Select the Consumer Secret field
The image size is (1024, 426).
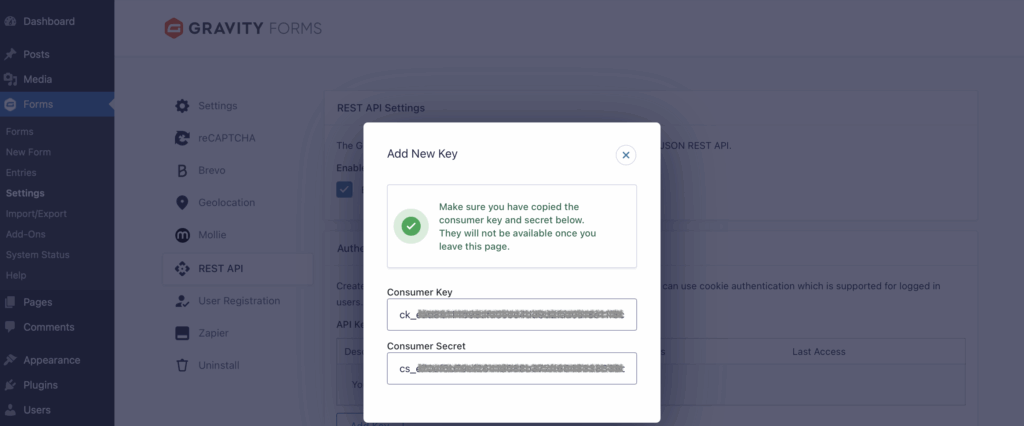click(511, 369)
